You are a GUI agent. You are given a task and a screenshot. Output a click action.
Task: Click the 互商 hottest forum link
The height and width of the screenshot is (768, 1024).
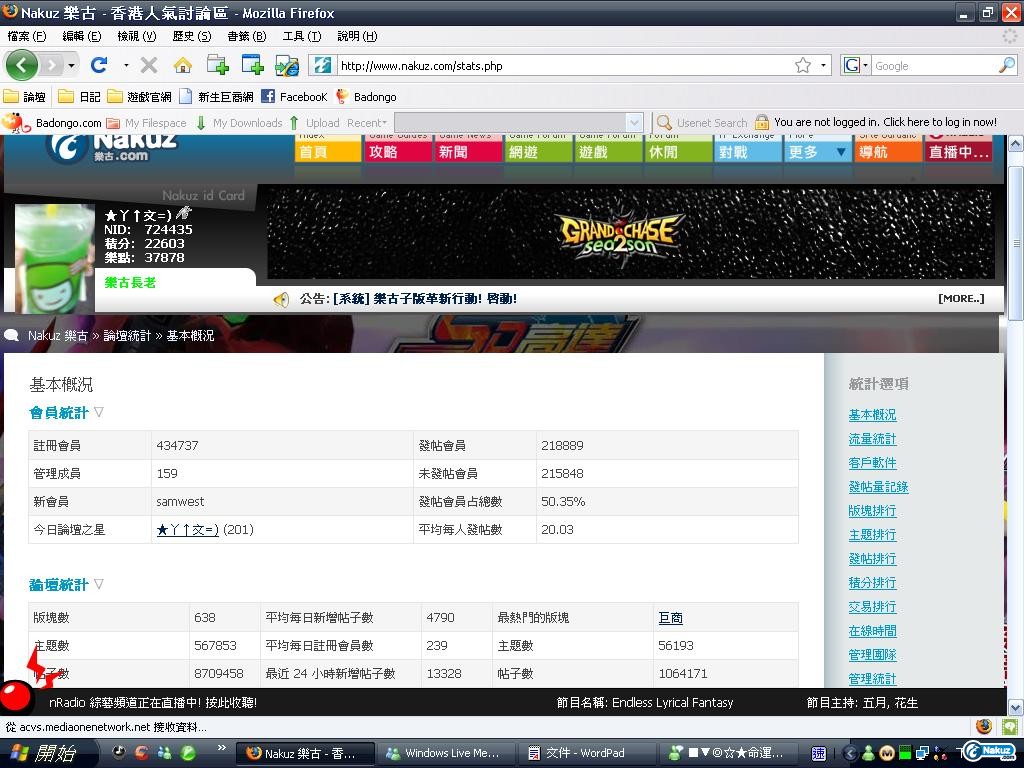(x=670, y=618)
